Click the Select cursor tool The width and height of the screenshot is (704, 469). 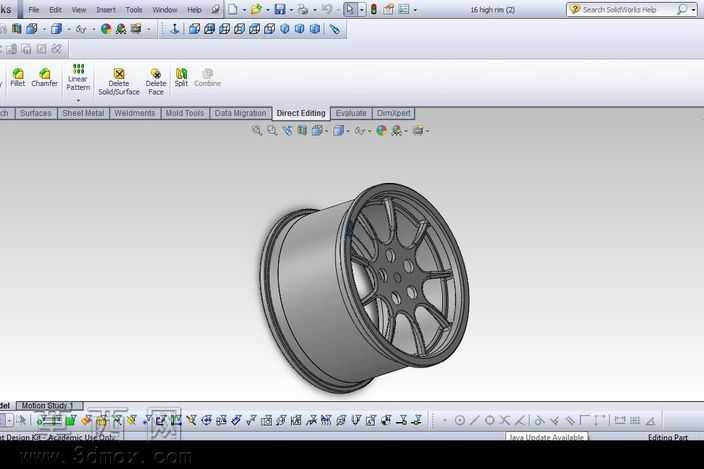click(350, 9)
